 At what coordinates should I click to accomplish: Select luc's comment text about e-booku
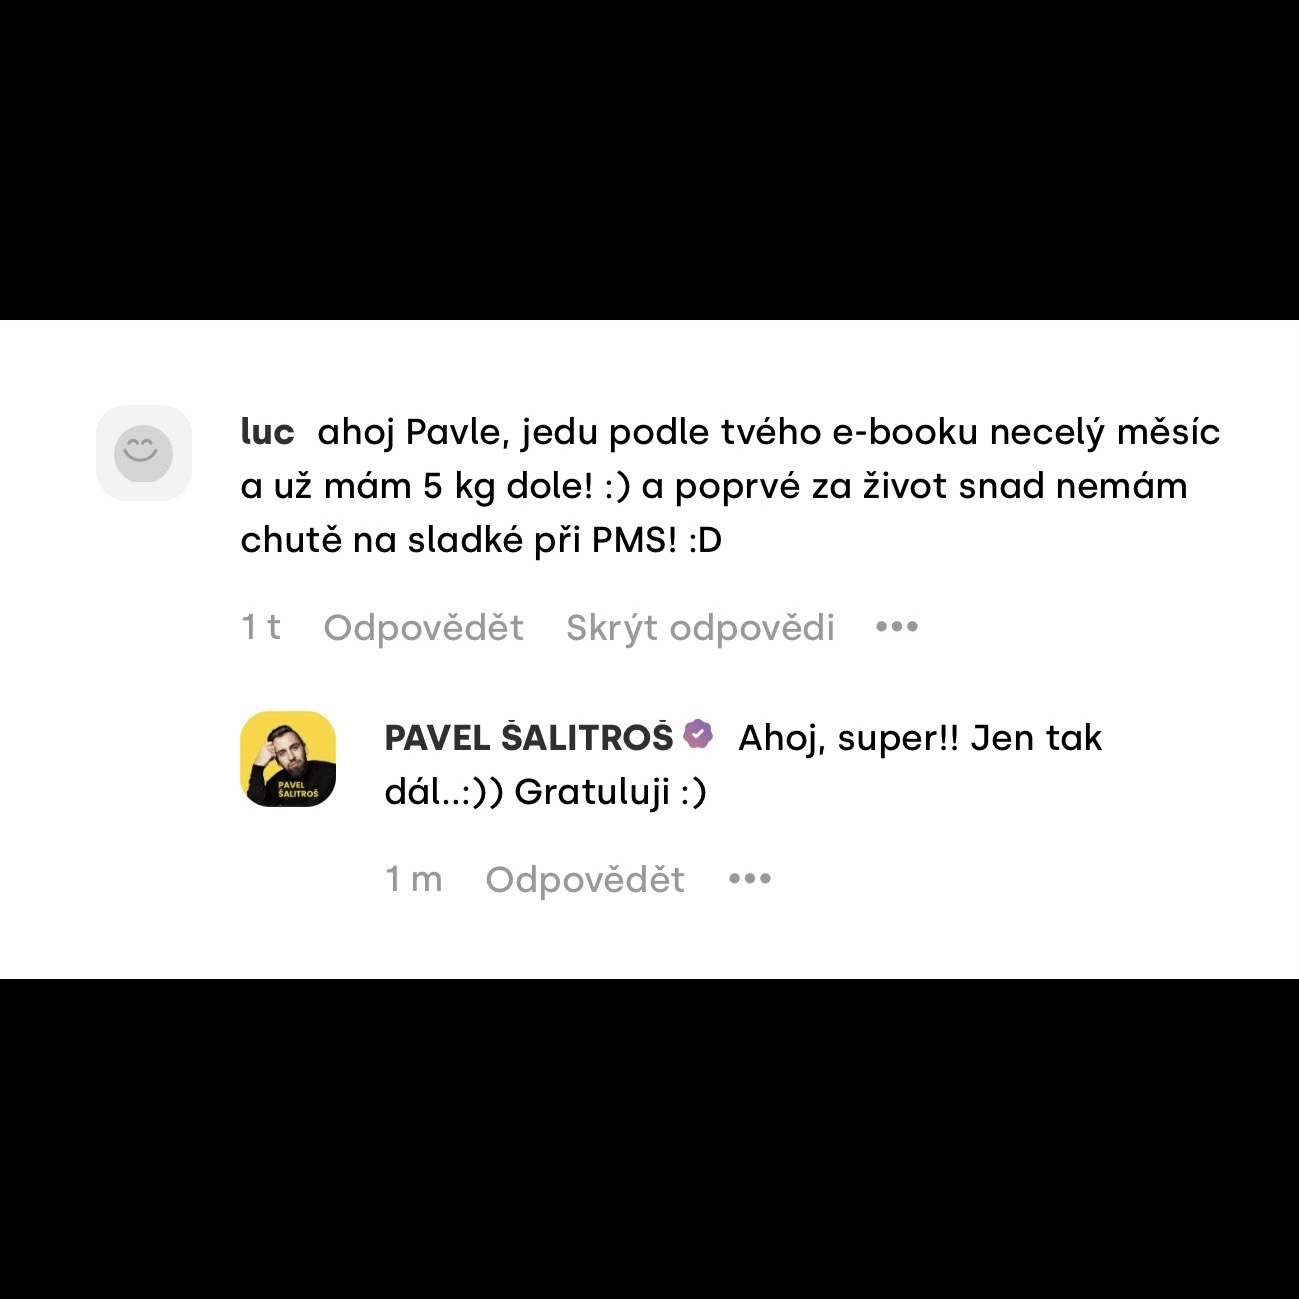(730, 486)
